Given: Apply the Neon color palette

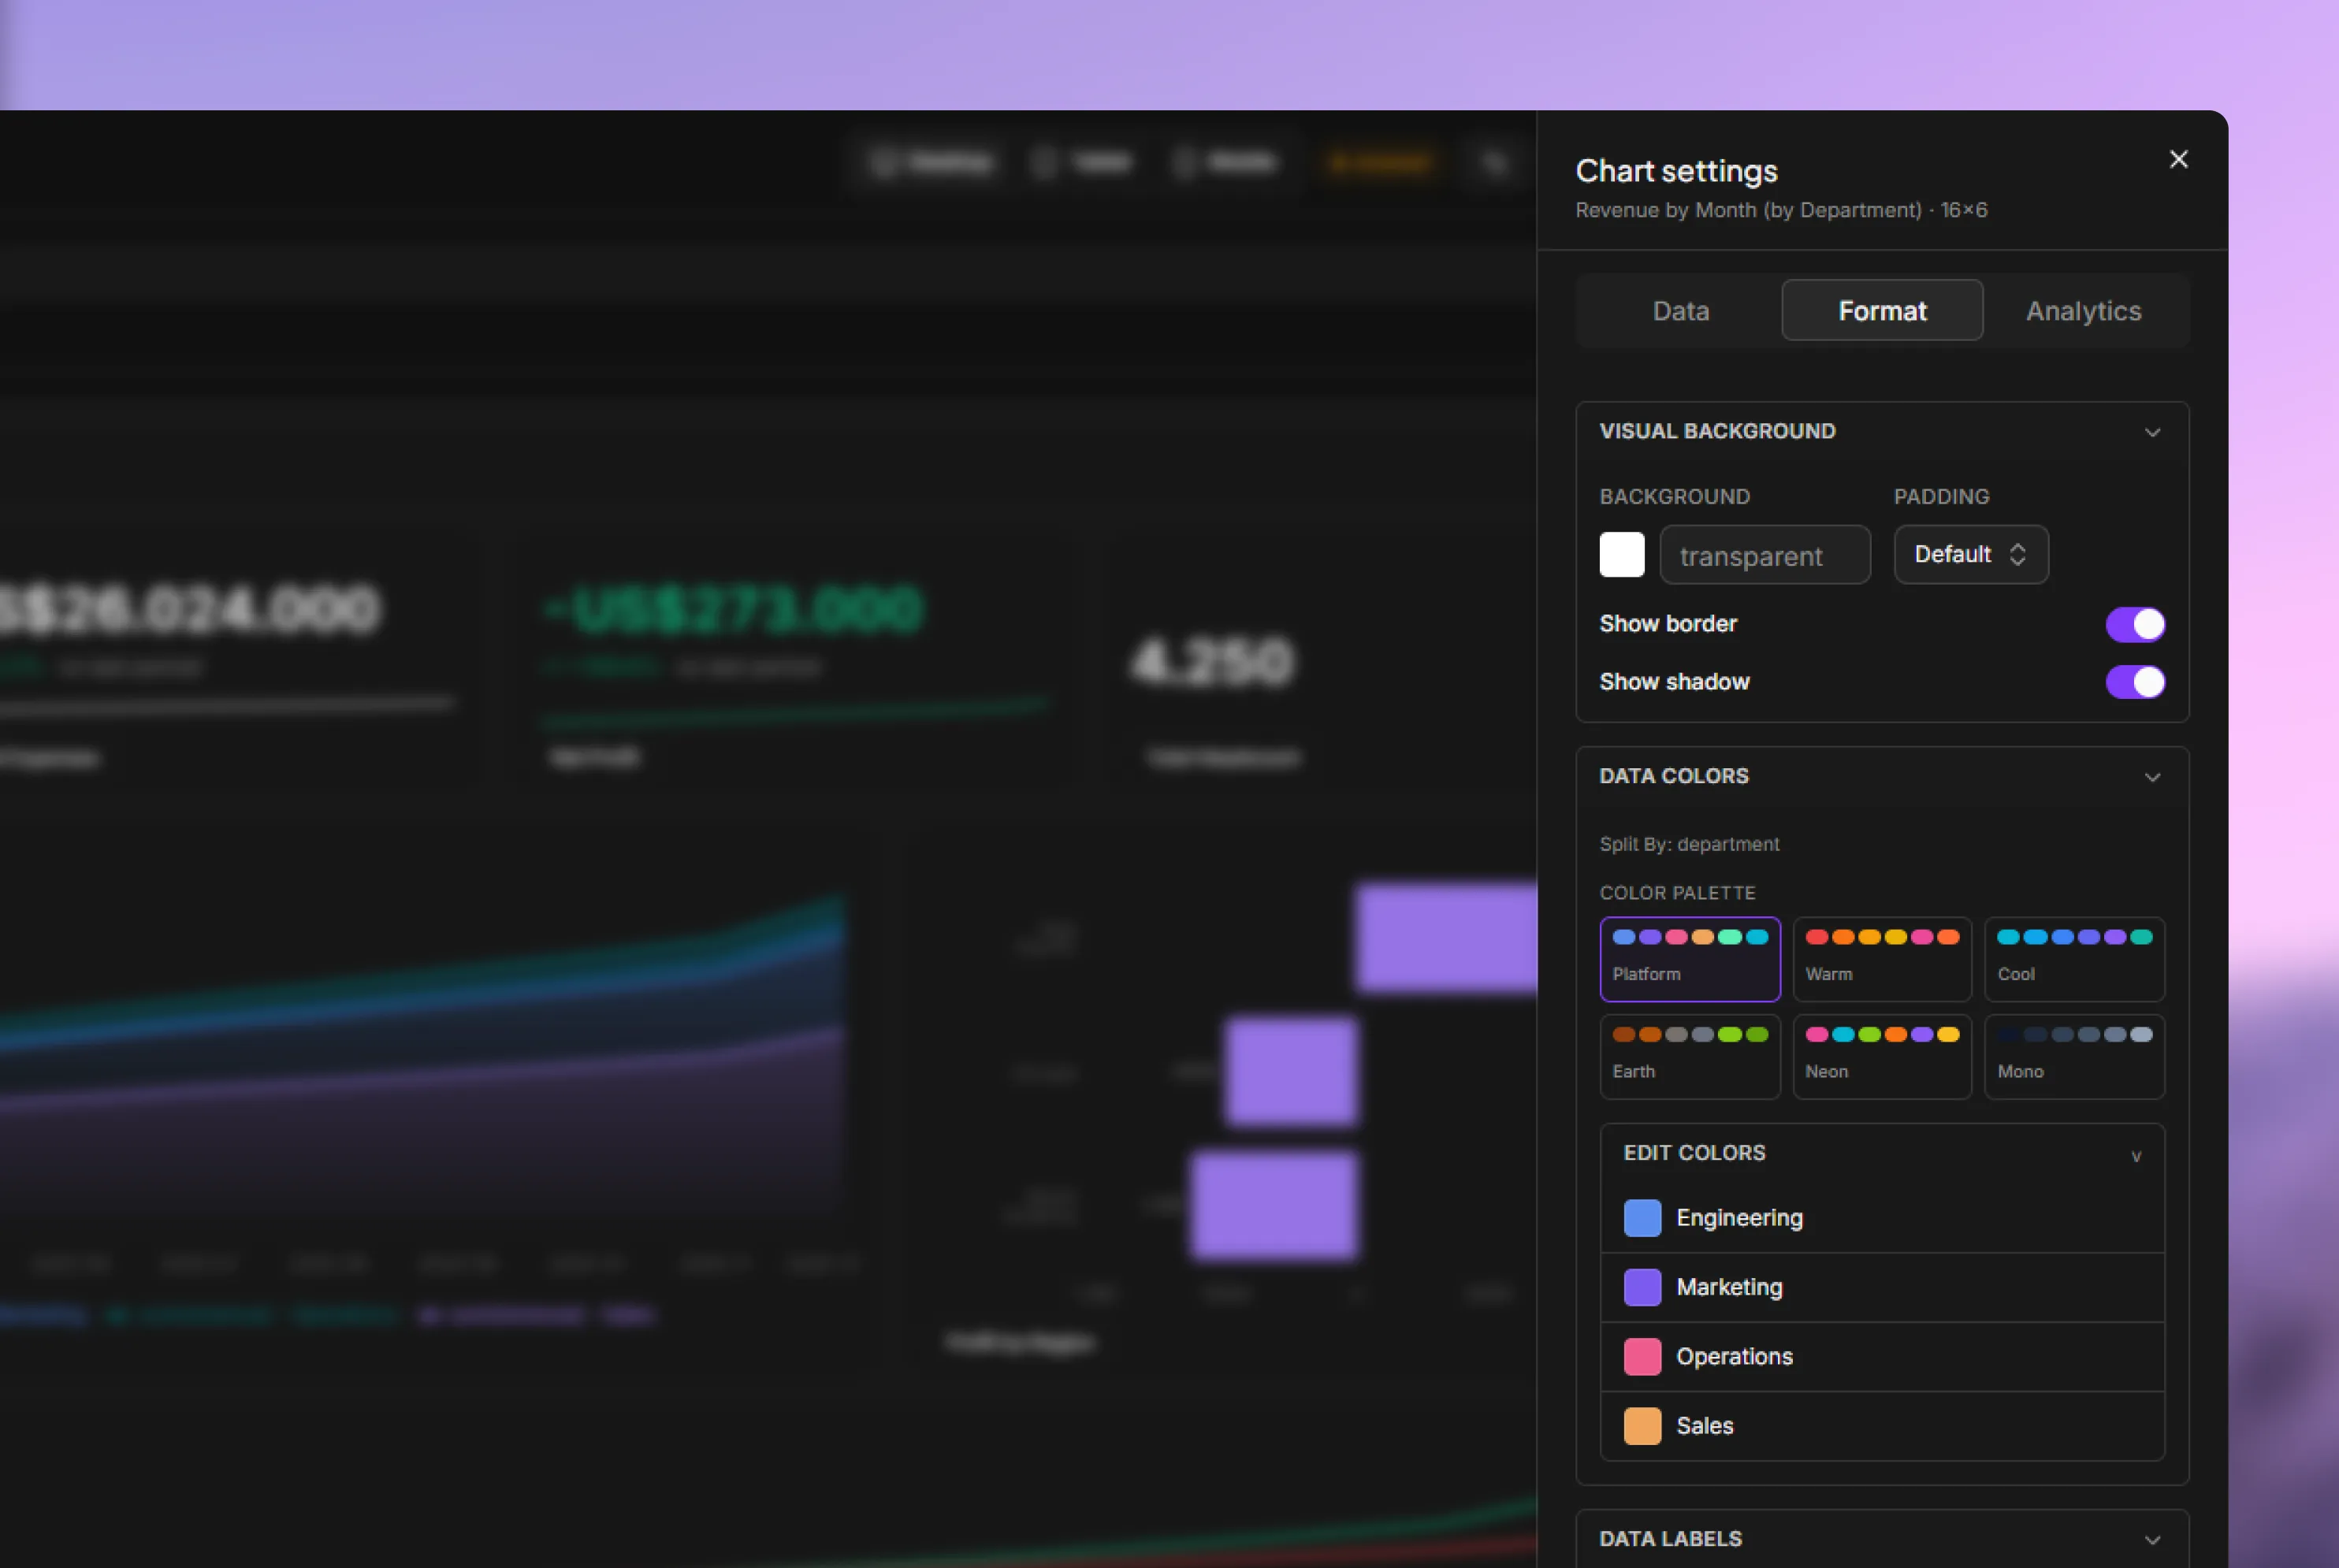Looking at the screenshot, I should (1882, 1057).
